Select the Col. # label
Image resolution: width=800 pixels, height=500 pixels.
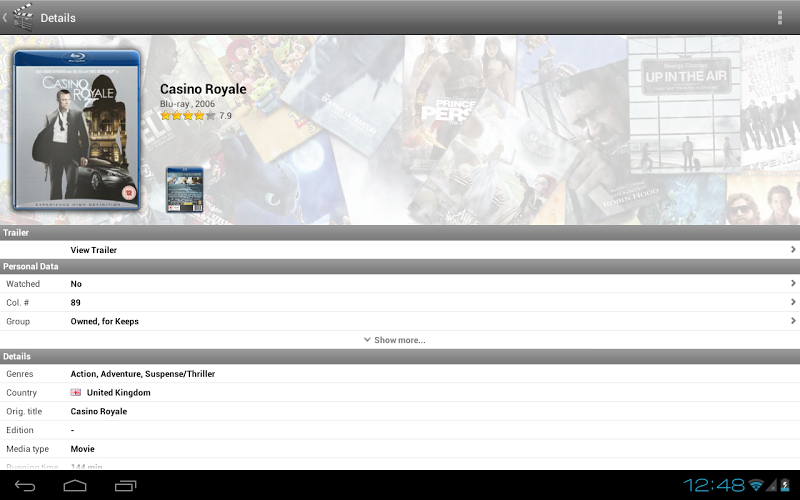pyautogui.click(x=17, y=303)
